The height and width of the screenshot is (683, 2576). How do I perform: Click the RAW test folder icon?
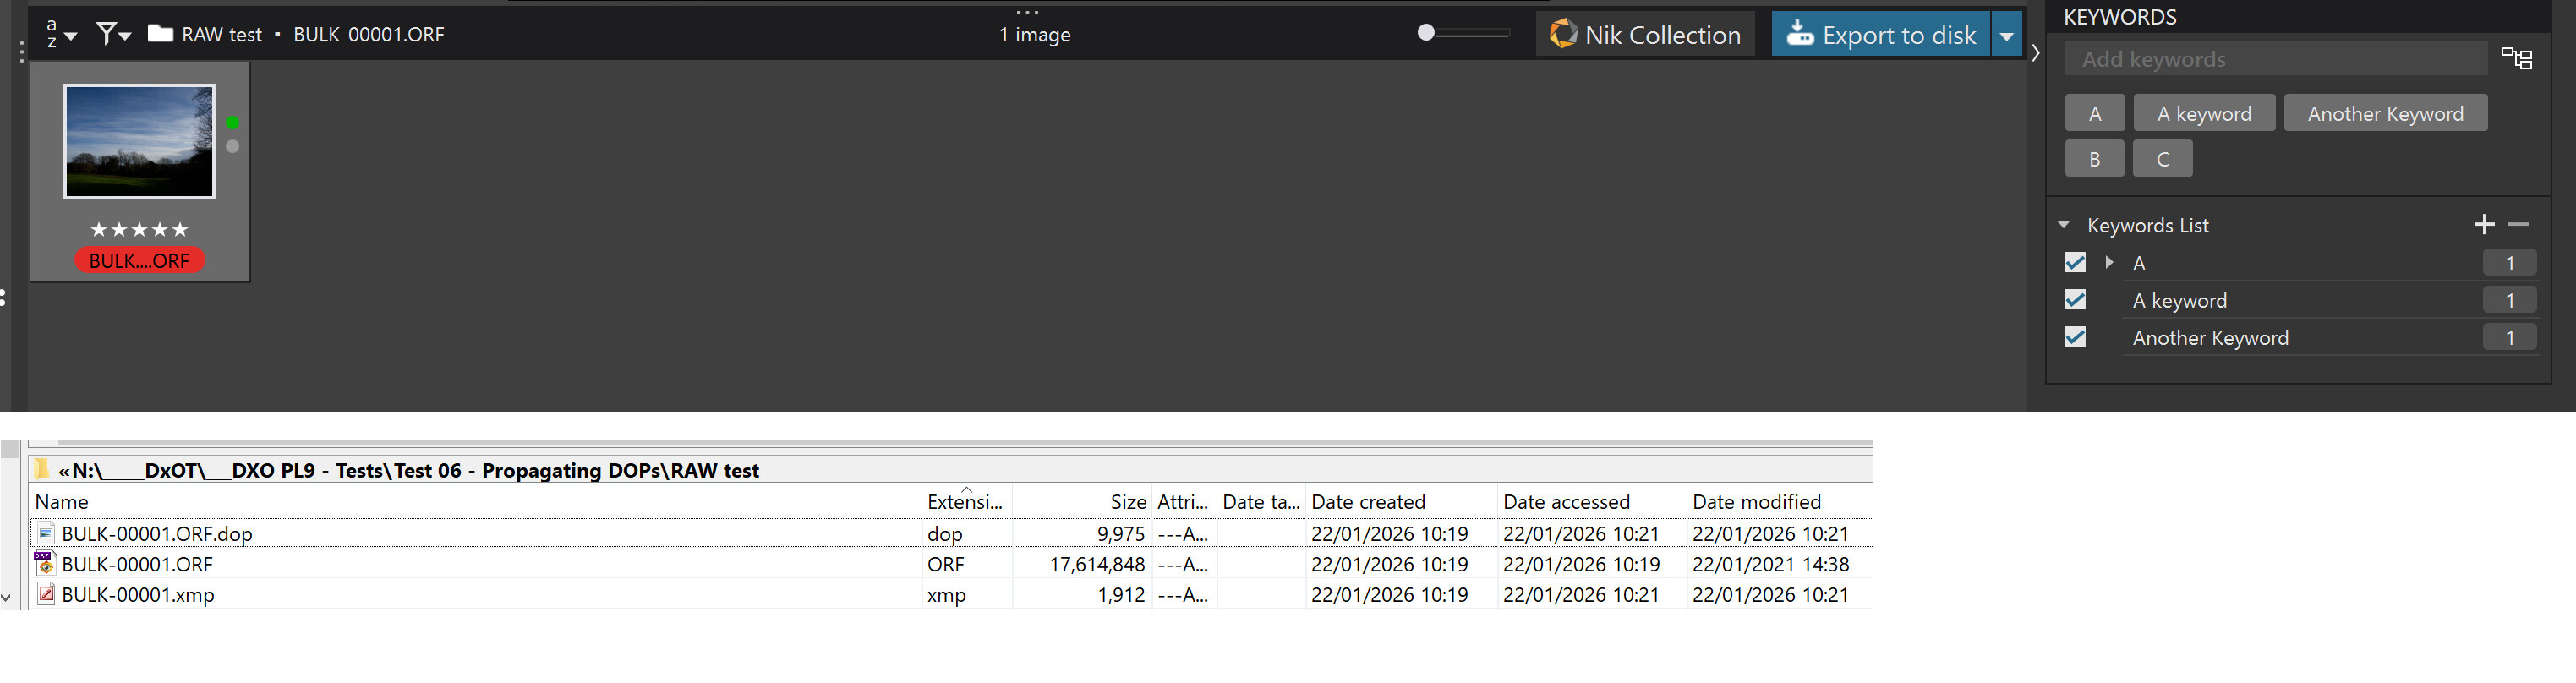coord(160,34)
